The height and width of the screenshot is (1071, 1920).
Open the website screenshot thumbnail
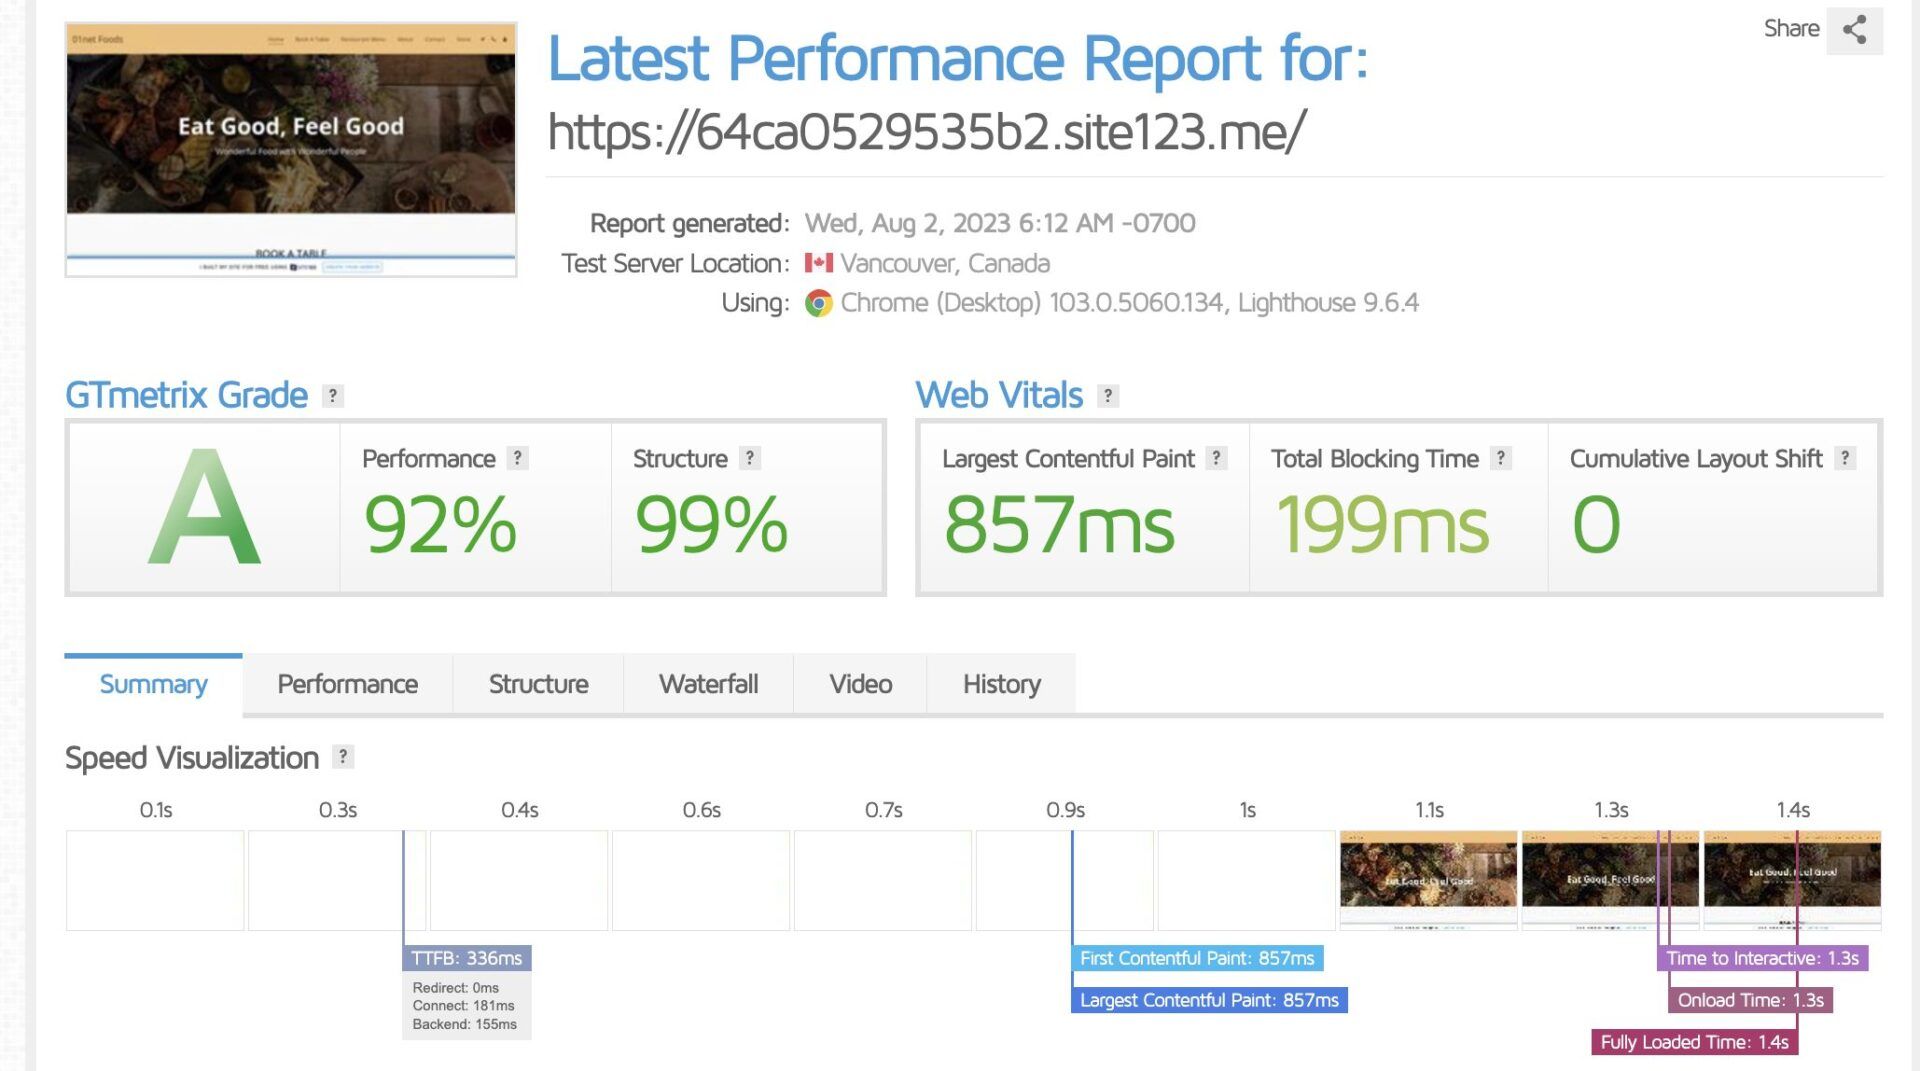pyautogui.click(x=291, y=150)
